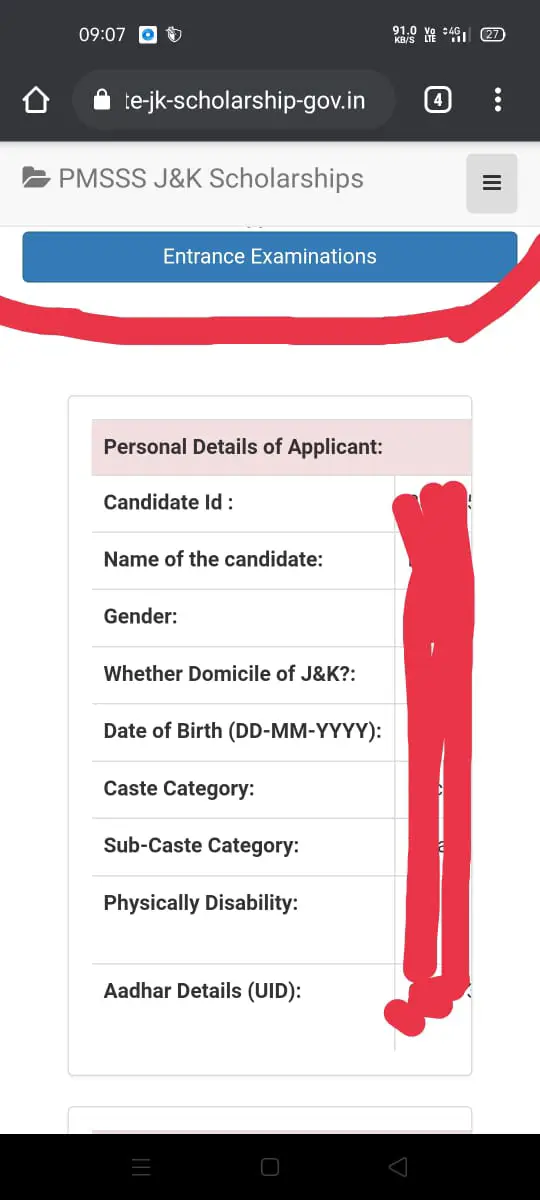Tap the Android home square button
Image resolution: width=540 pixels, height=1200 pixels.
[x=269, y=1167]
